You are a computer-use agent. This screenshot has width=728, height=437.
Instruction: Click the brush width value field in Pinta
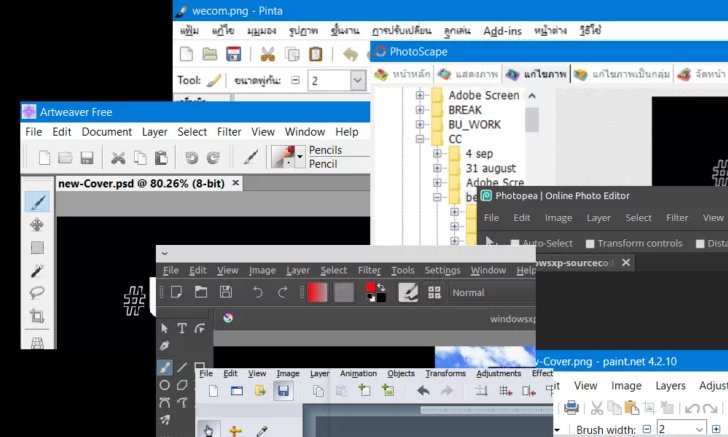(329, 81)
